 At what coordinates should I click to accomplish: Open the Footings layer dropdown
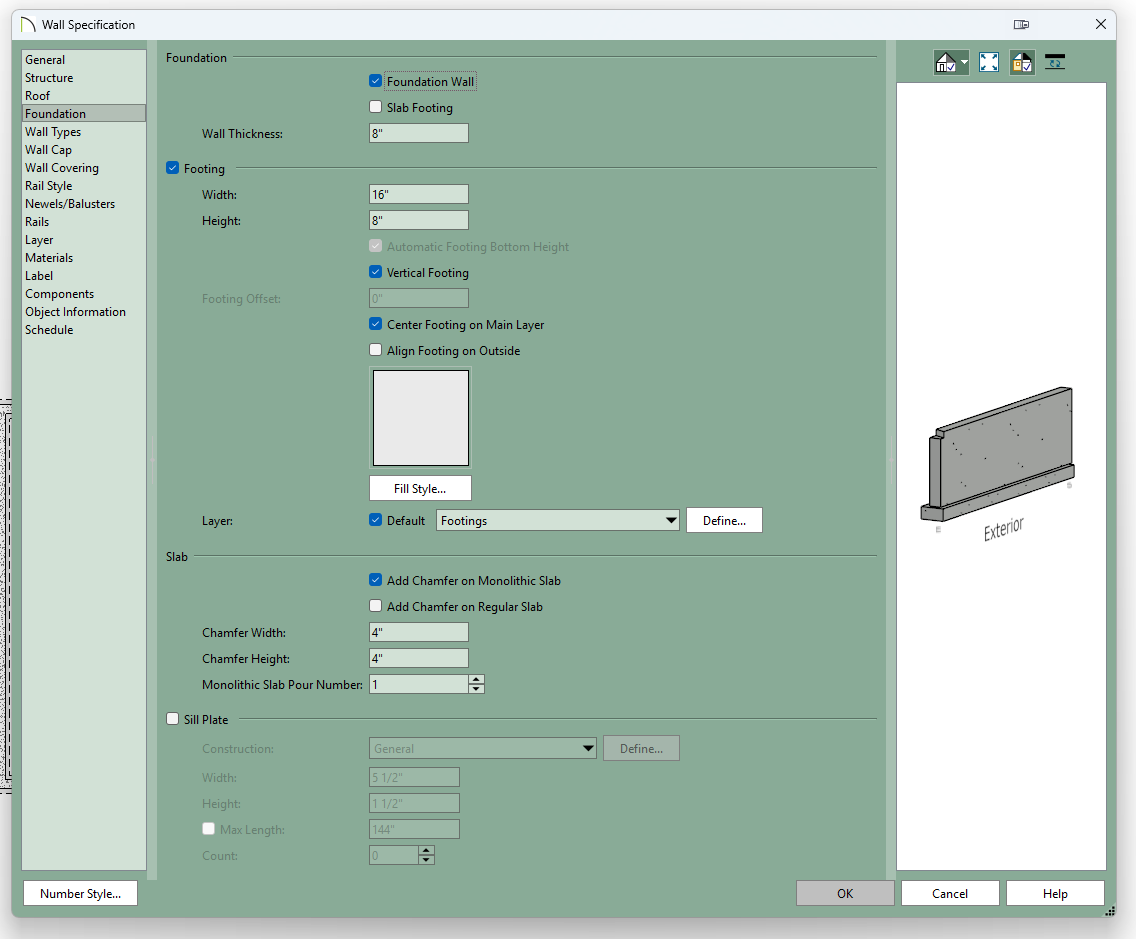click(x=670, y=521)
